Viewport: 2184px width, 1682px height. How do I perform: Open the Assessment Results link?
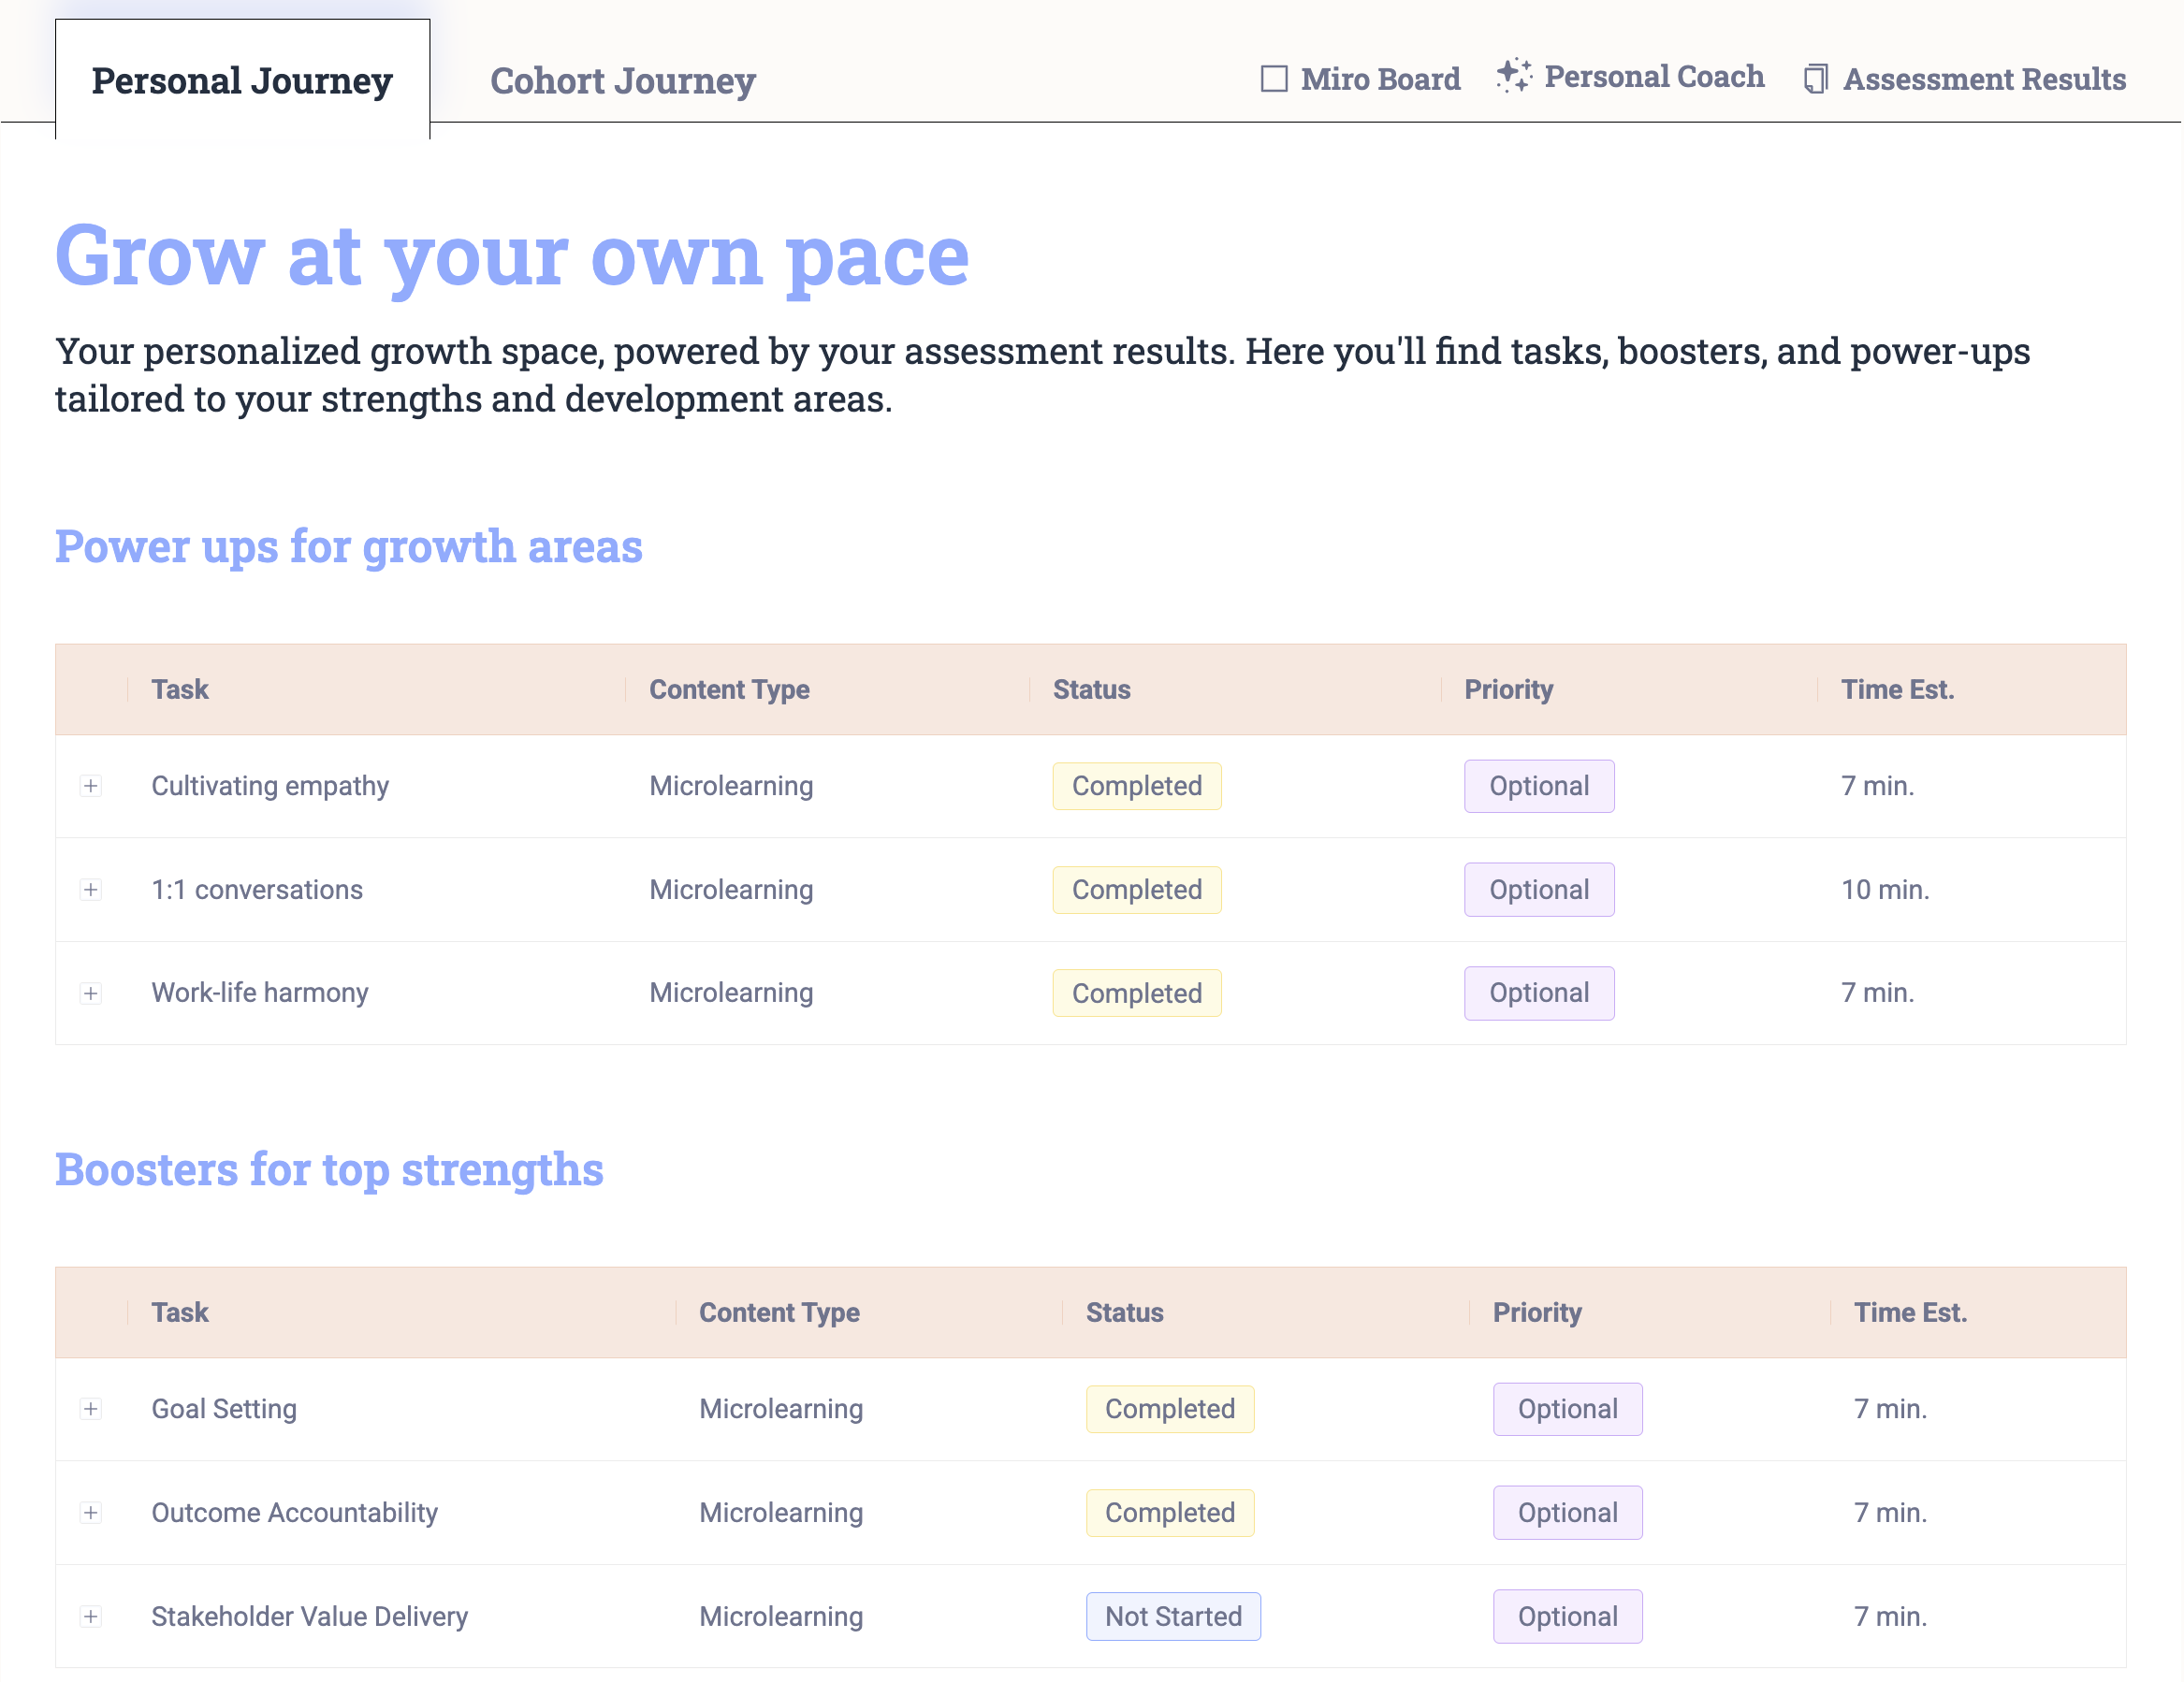point(1984,79)
